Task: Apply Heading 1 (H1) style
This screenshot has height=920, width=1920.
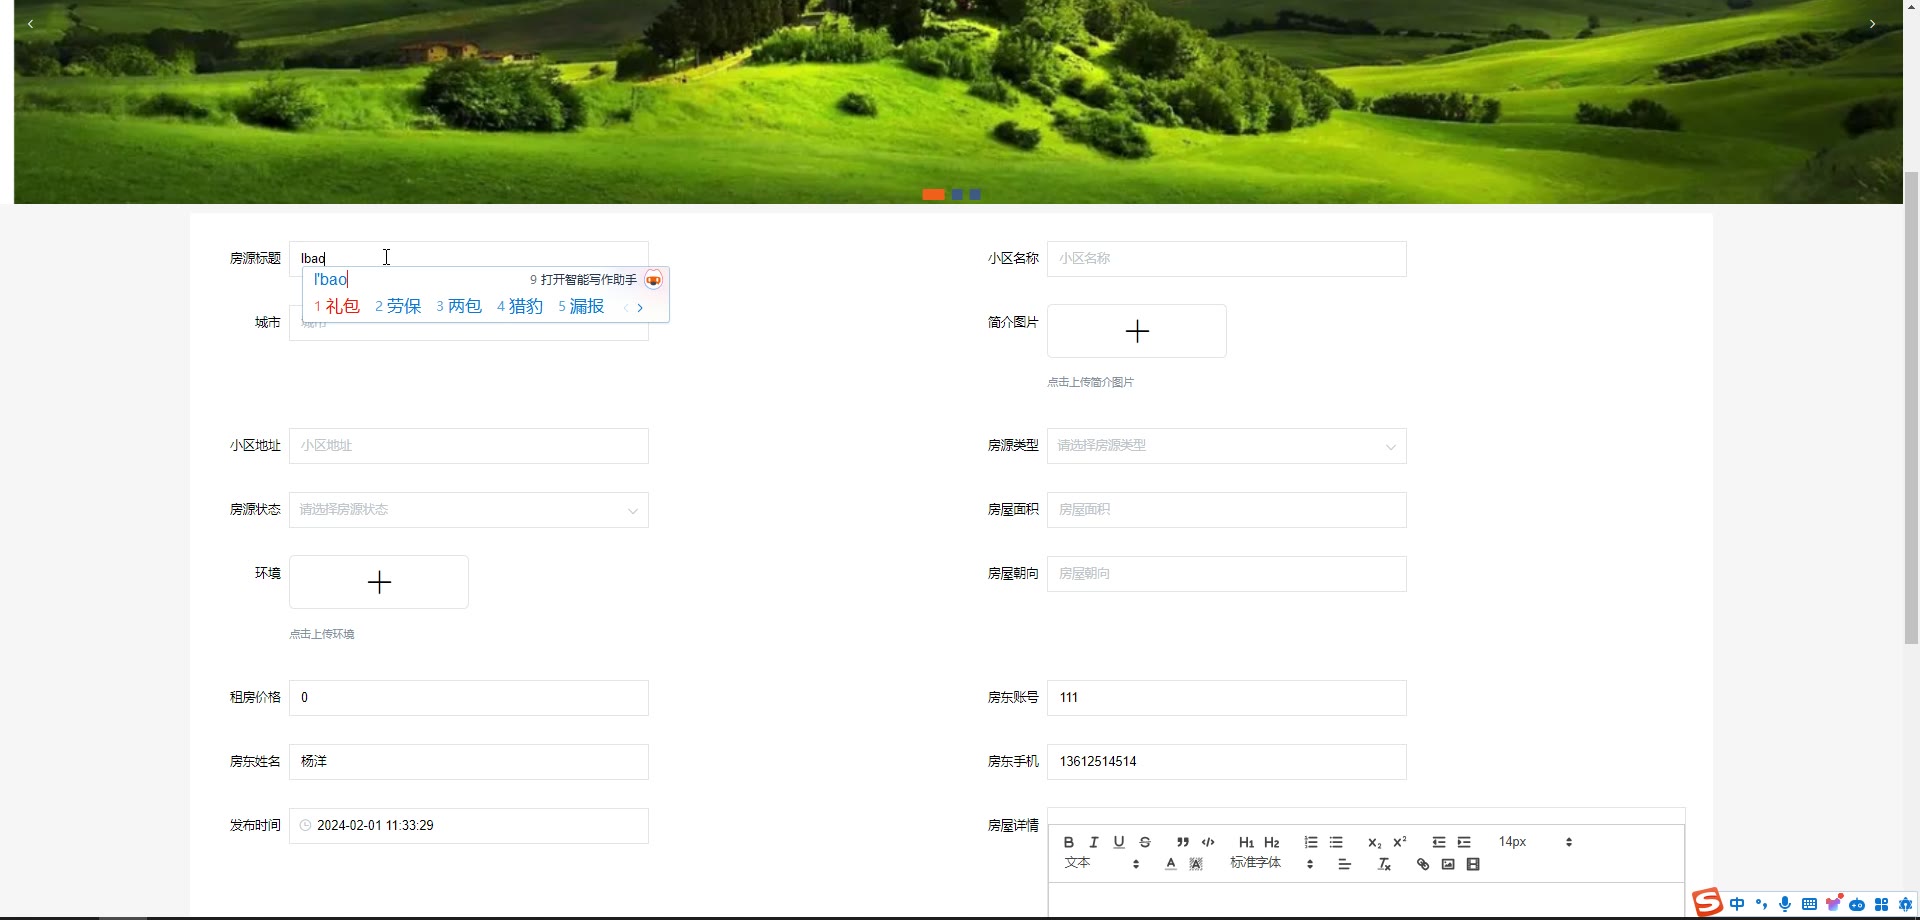Action: pos(1246,842)
